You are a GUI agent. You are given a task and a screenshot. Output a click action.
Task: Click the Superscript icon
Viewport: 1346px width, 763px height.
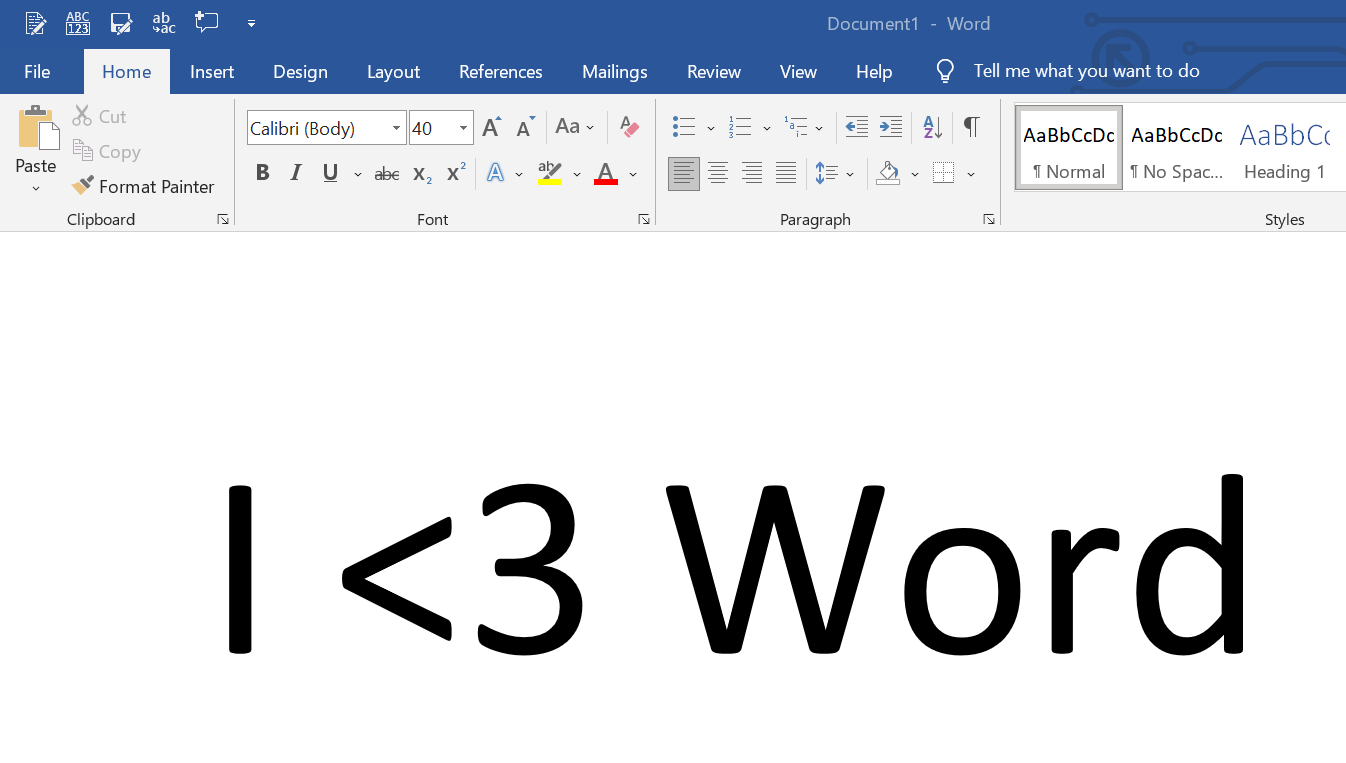(x=454, y=172)
